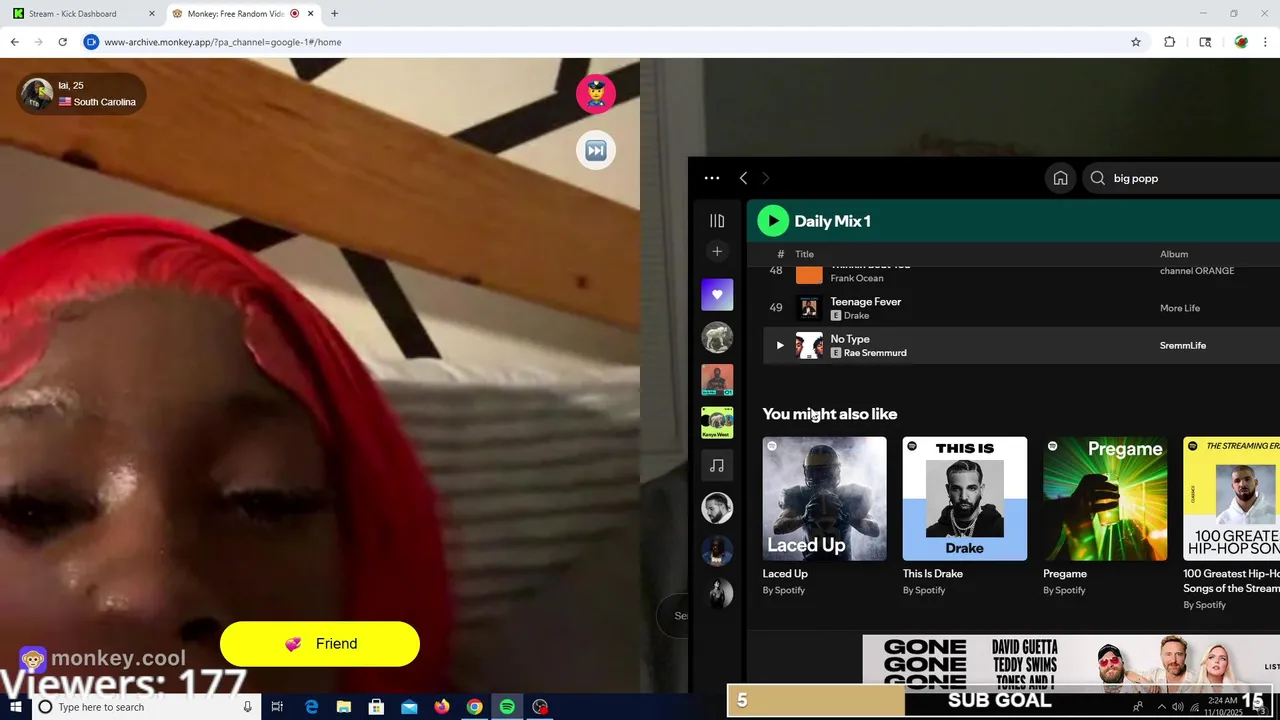This screenshot has width=1280, height=720.
Task: Open Liked Songs in Spotify sidebar
Action: [717, 295]
